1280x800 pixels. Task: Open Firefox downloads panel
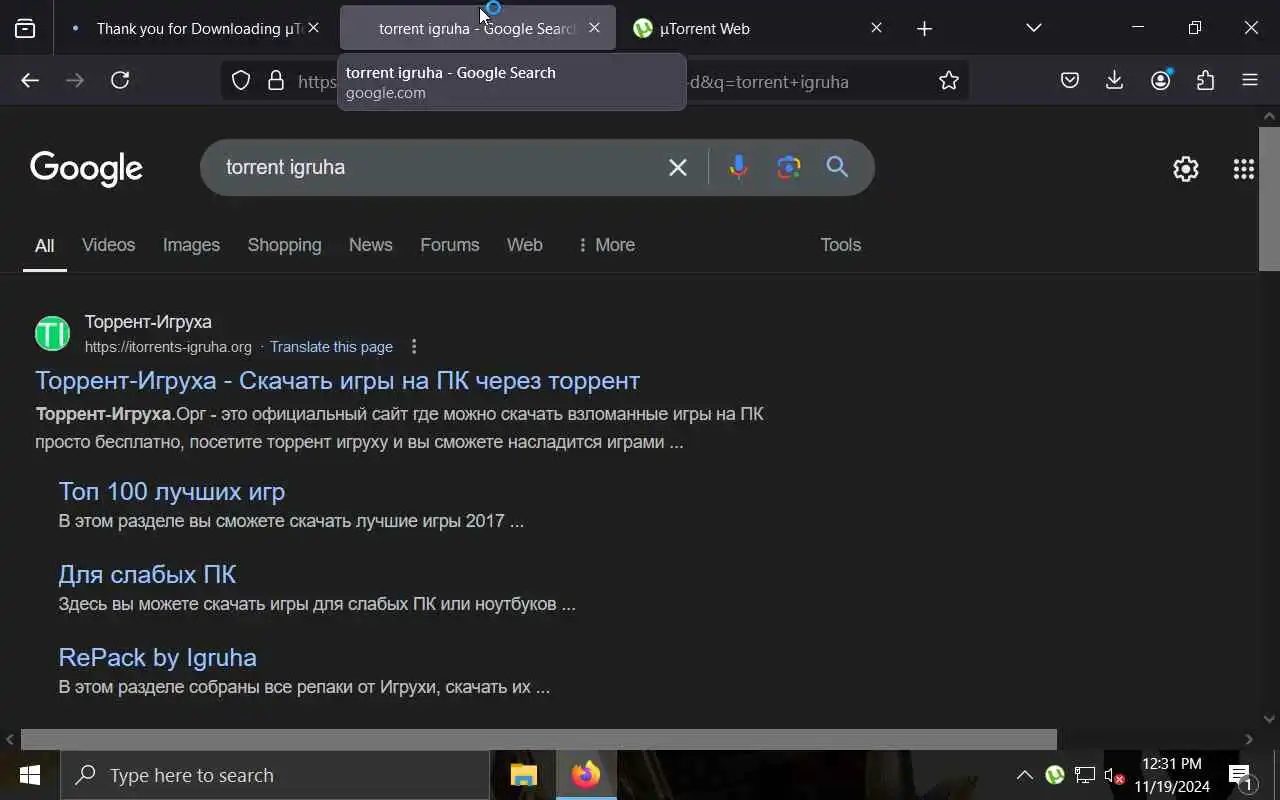pos(1115,81)
